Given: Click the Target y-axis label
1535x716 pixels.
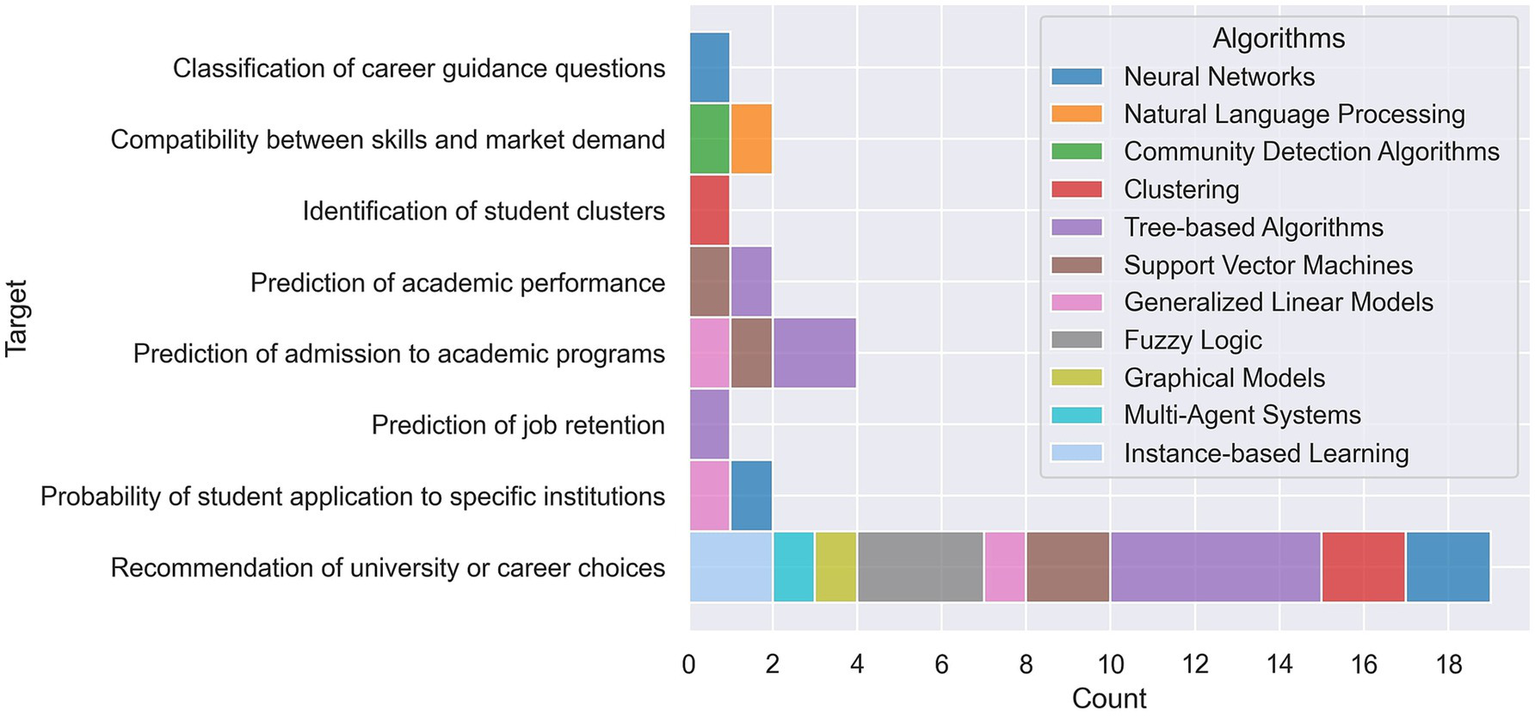Looking at the screenshot, I should coord(17,318).
